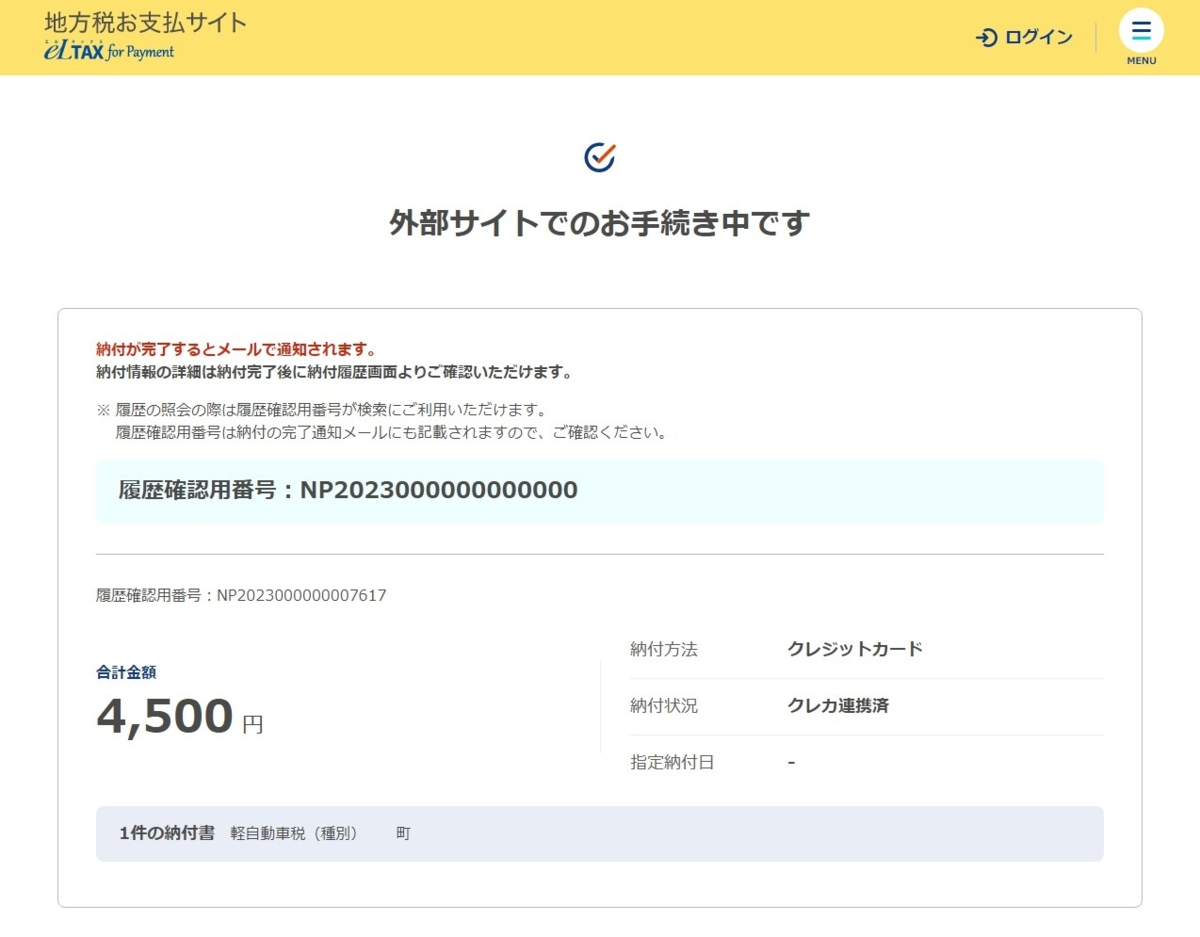Click the ログイン link text
The width and height of the screenshot is (1200, 937).
tap(1038, 38)
